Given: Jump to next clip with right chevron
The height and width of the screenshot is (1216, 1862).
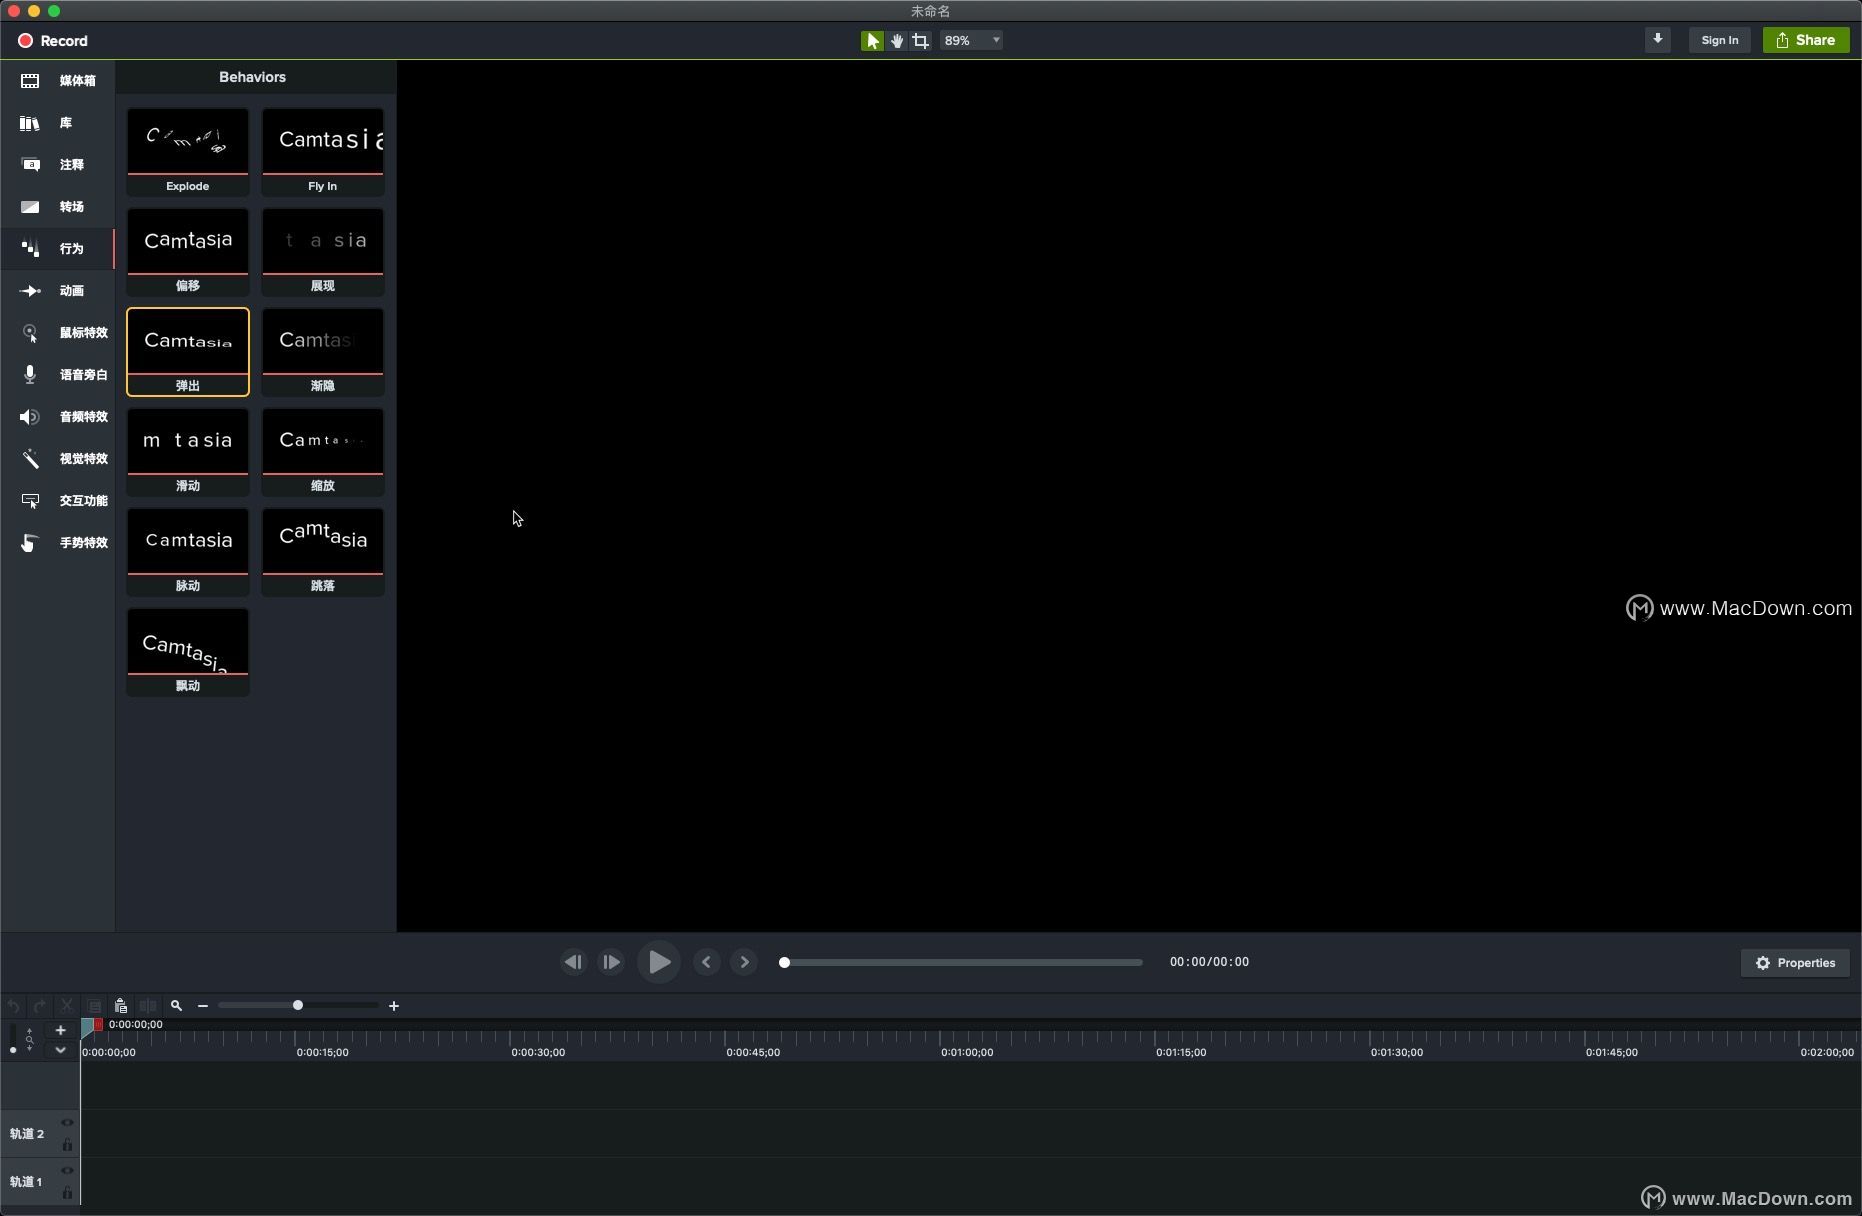Looking at the screenshot, I should coord(744,962).
